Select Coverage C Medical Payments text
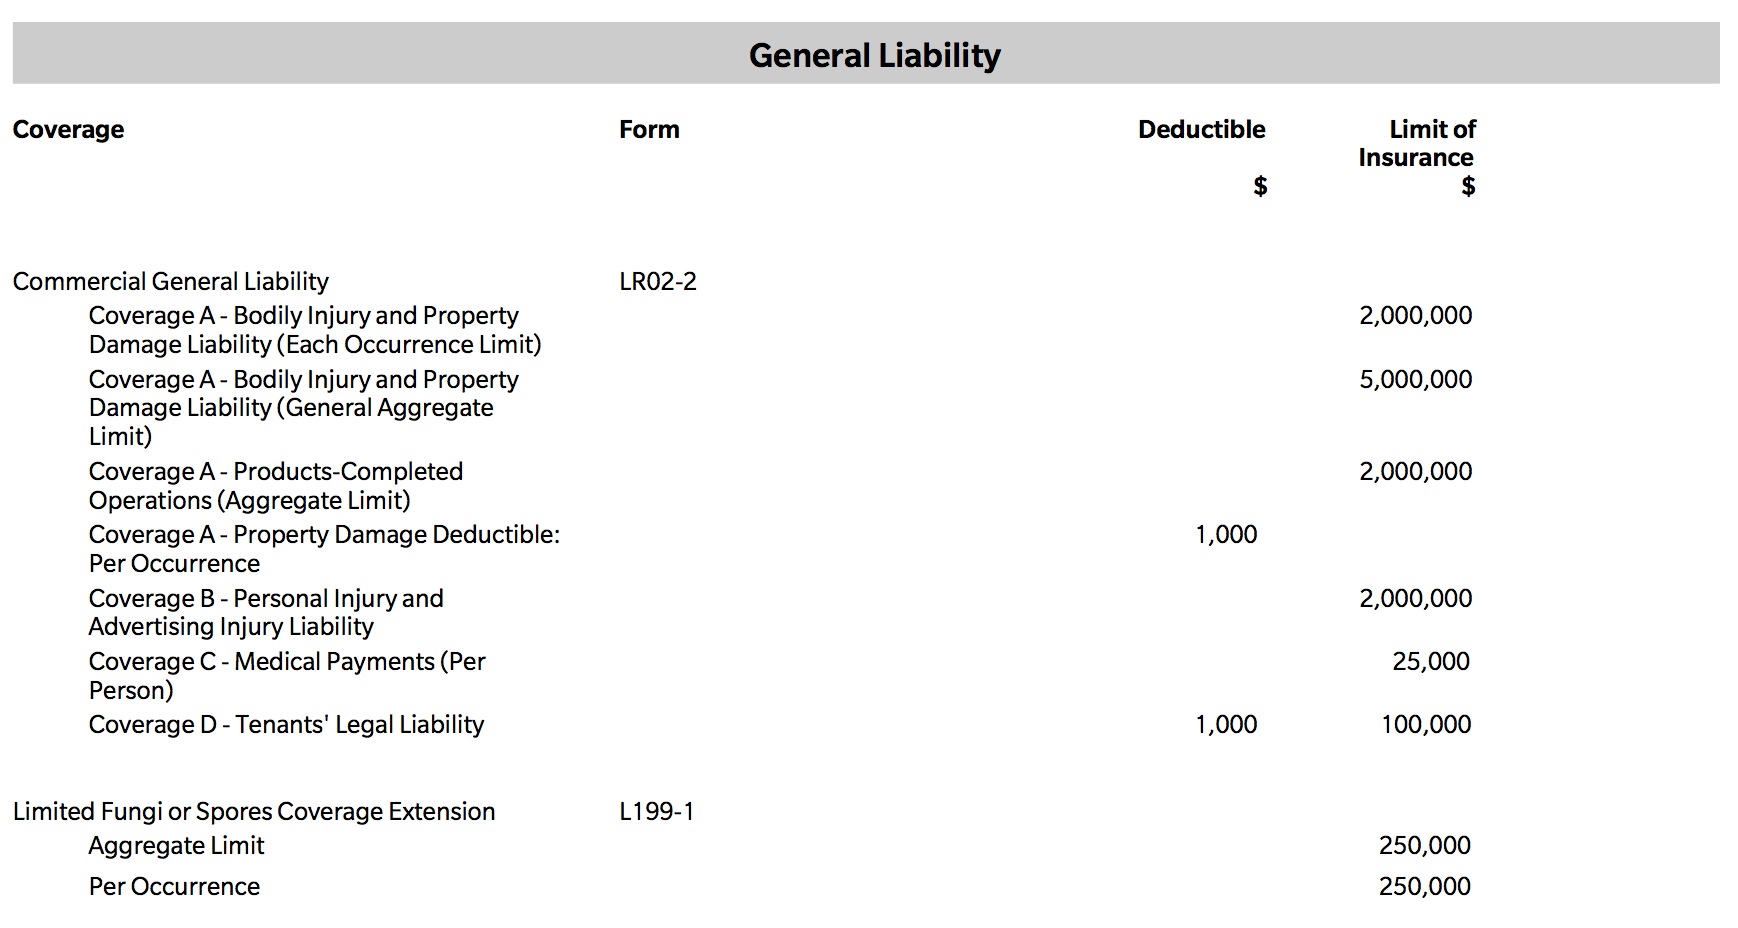 click(x=286, y=675)
